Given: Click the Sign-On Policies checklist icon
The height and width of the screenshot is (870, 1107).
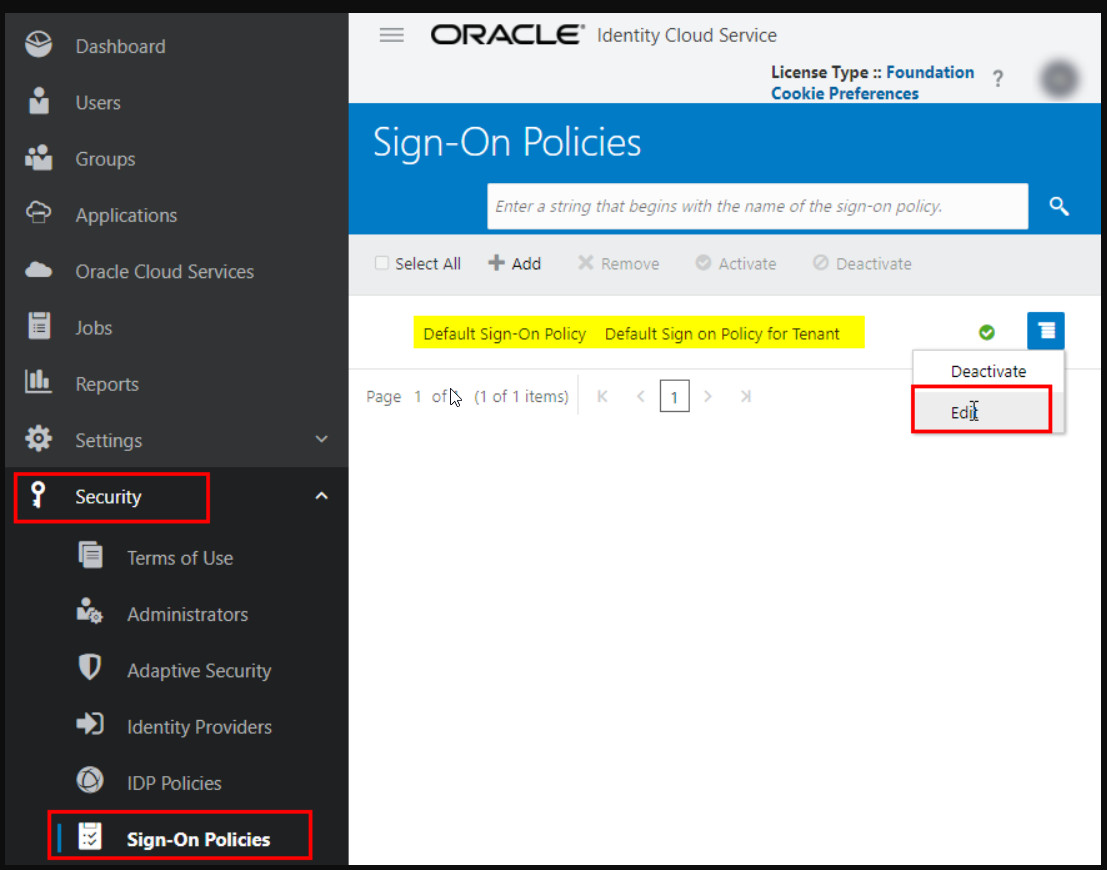Looking at the screenshot, I should pos(90,837).
